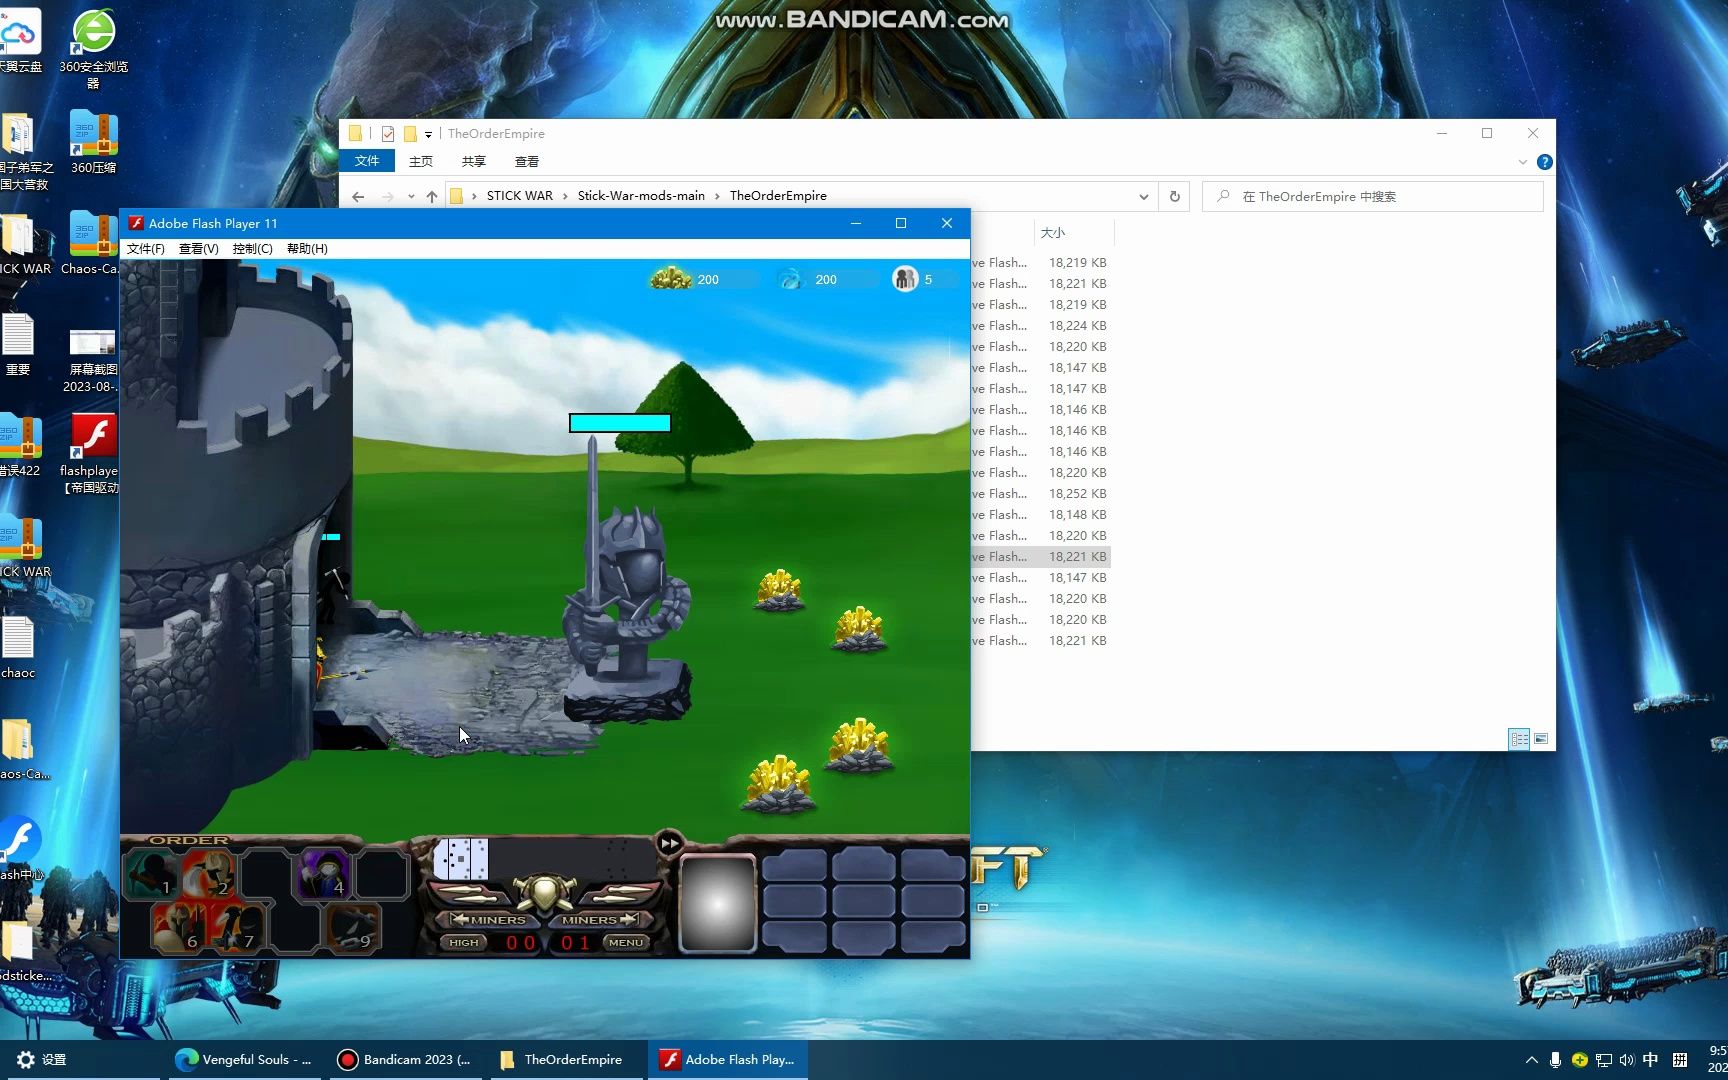Click the volume speaker icon in tray
This screenshot has width=1728, height=1080.
tap(1626, 1060)
